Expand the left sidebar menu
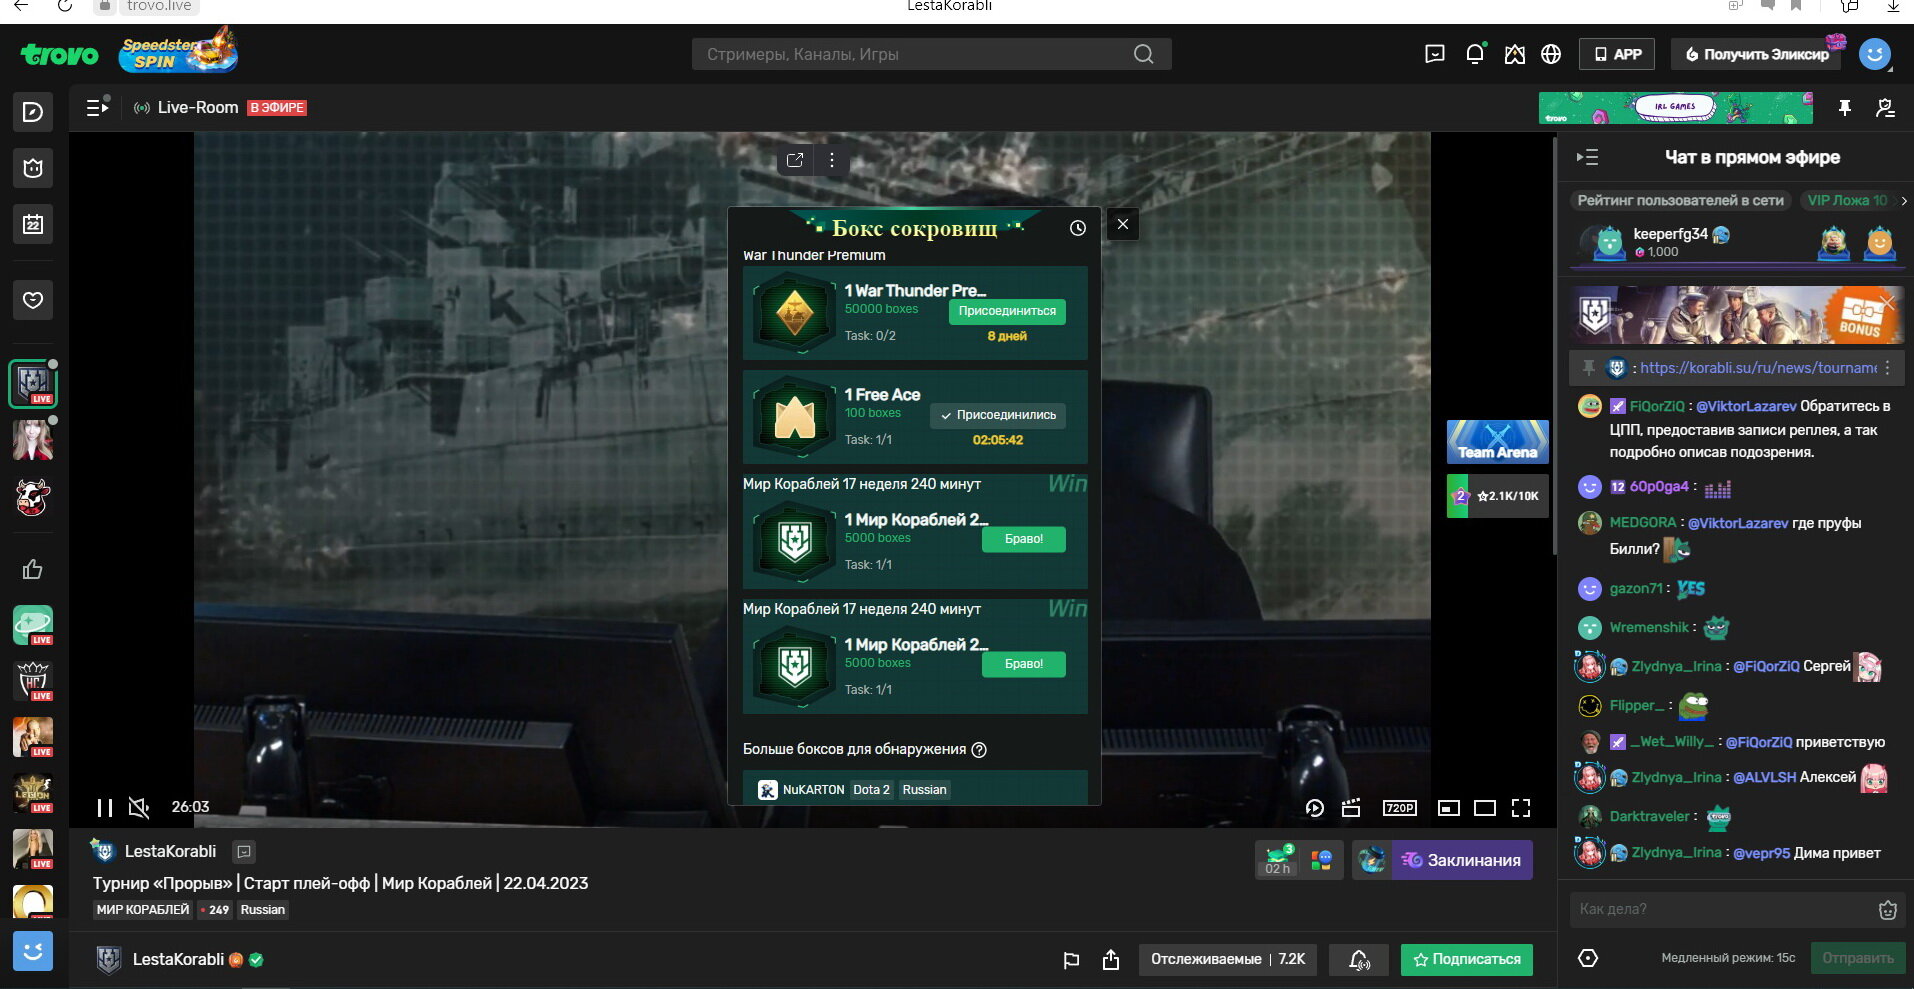Screen dimensions: 1914x989 97,108
